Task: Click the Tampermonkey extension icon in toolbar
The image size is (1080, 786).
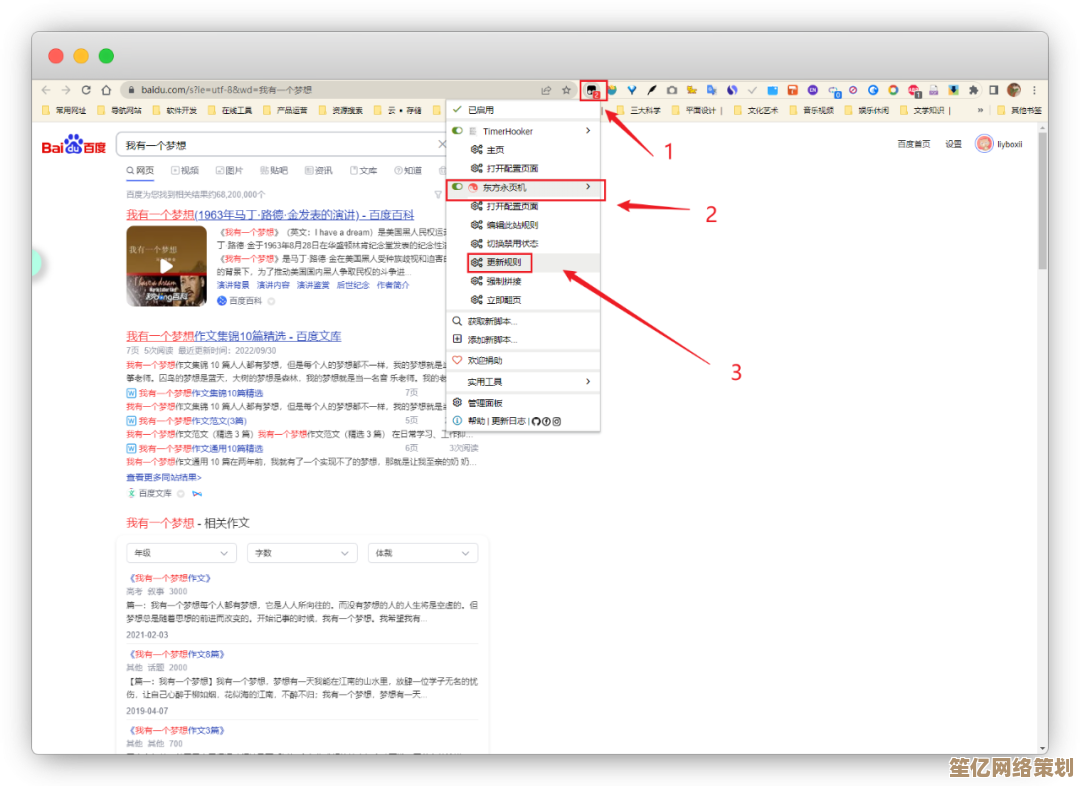Action: [x=593, y=90]
